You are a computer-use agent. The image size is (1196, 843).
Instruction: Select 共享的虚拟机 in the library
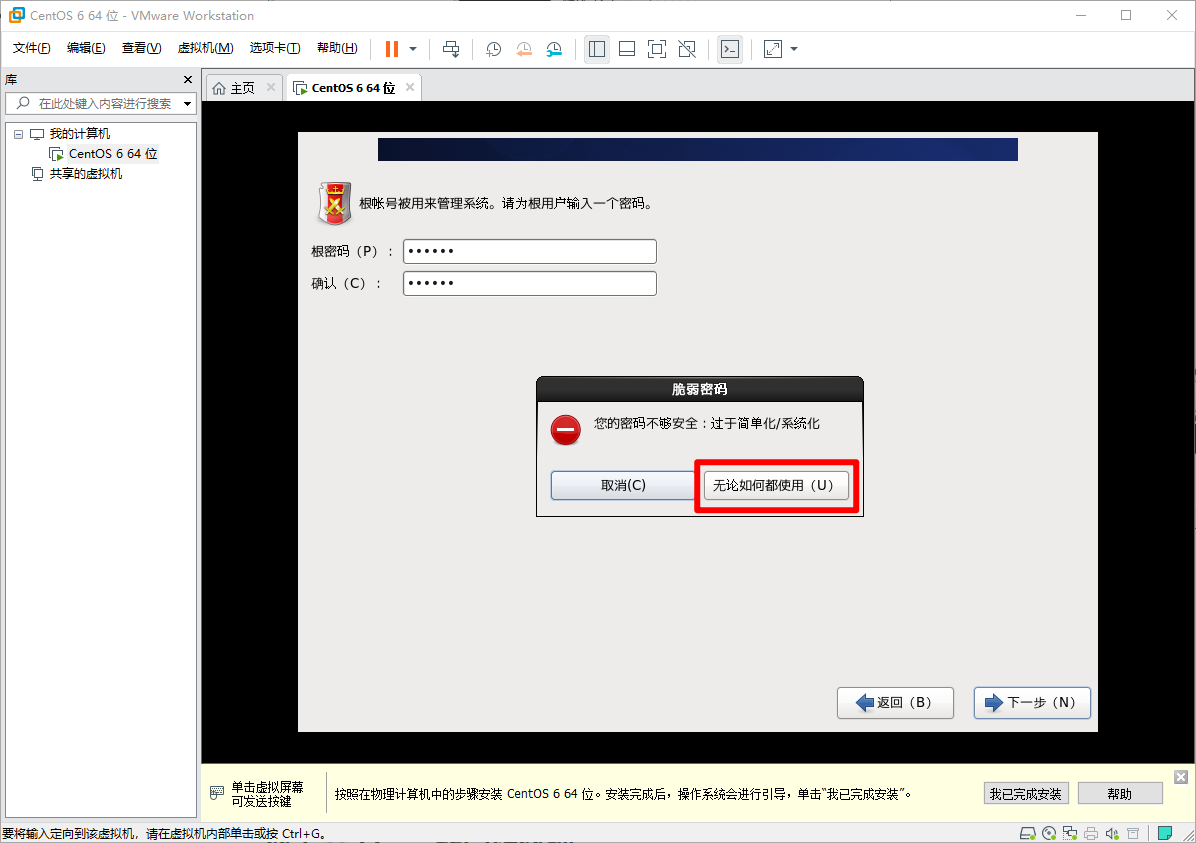tap(85, 174)
